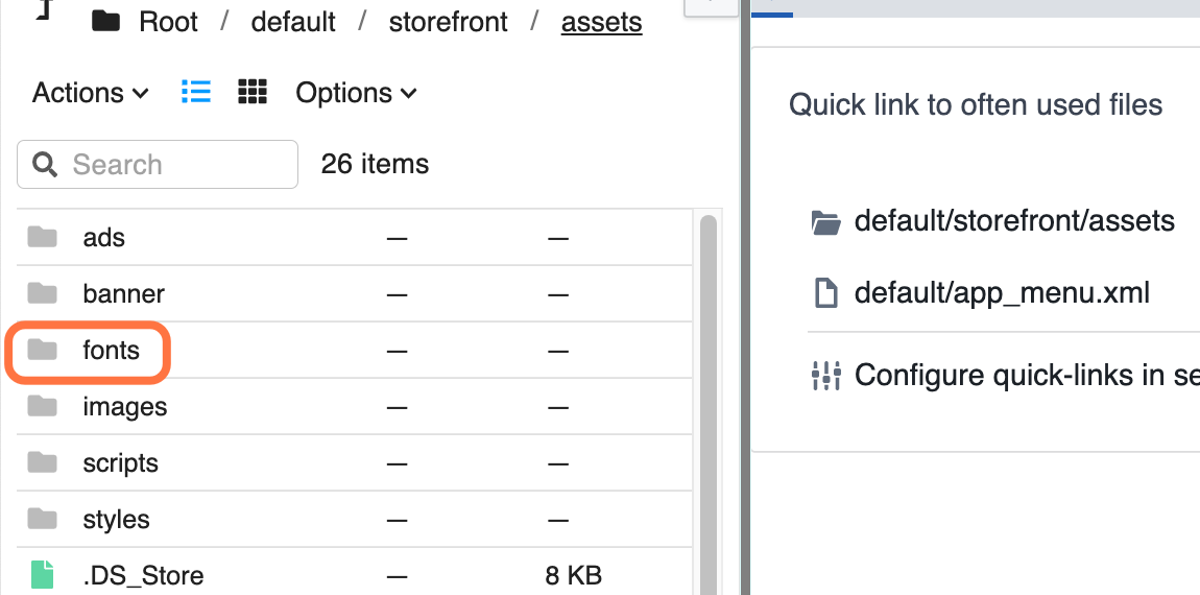Open the Actions dropdown menu
This screenshot has height=595, width=1200.
(x=90, y=93)
